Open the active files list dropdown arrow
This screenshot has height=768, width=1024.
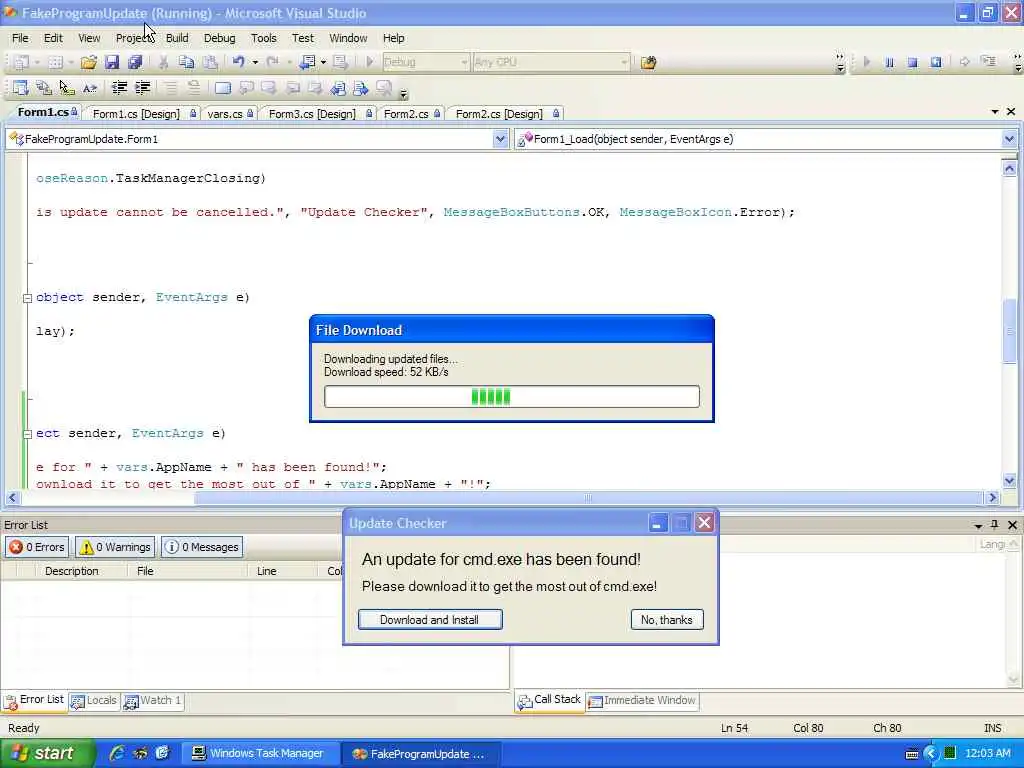click(995, 112)
